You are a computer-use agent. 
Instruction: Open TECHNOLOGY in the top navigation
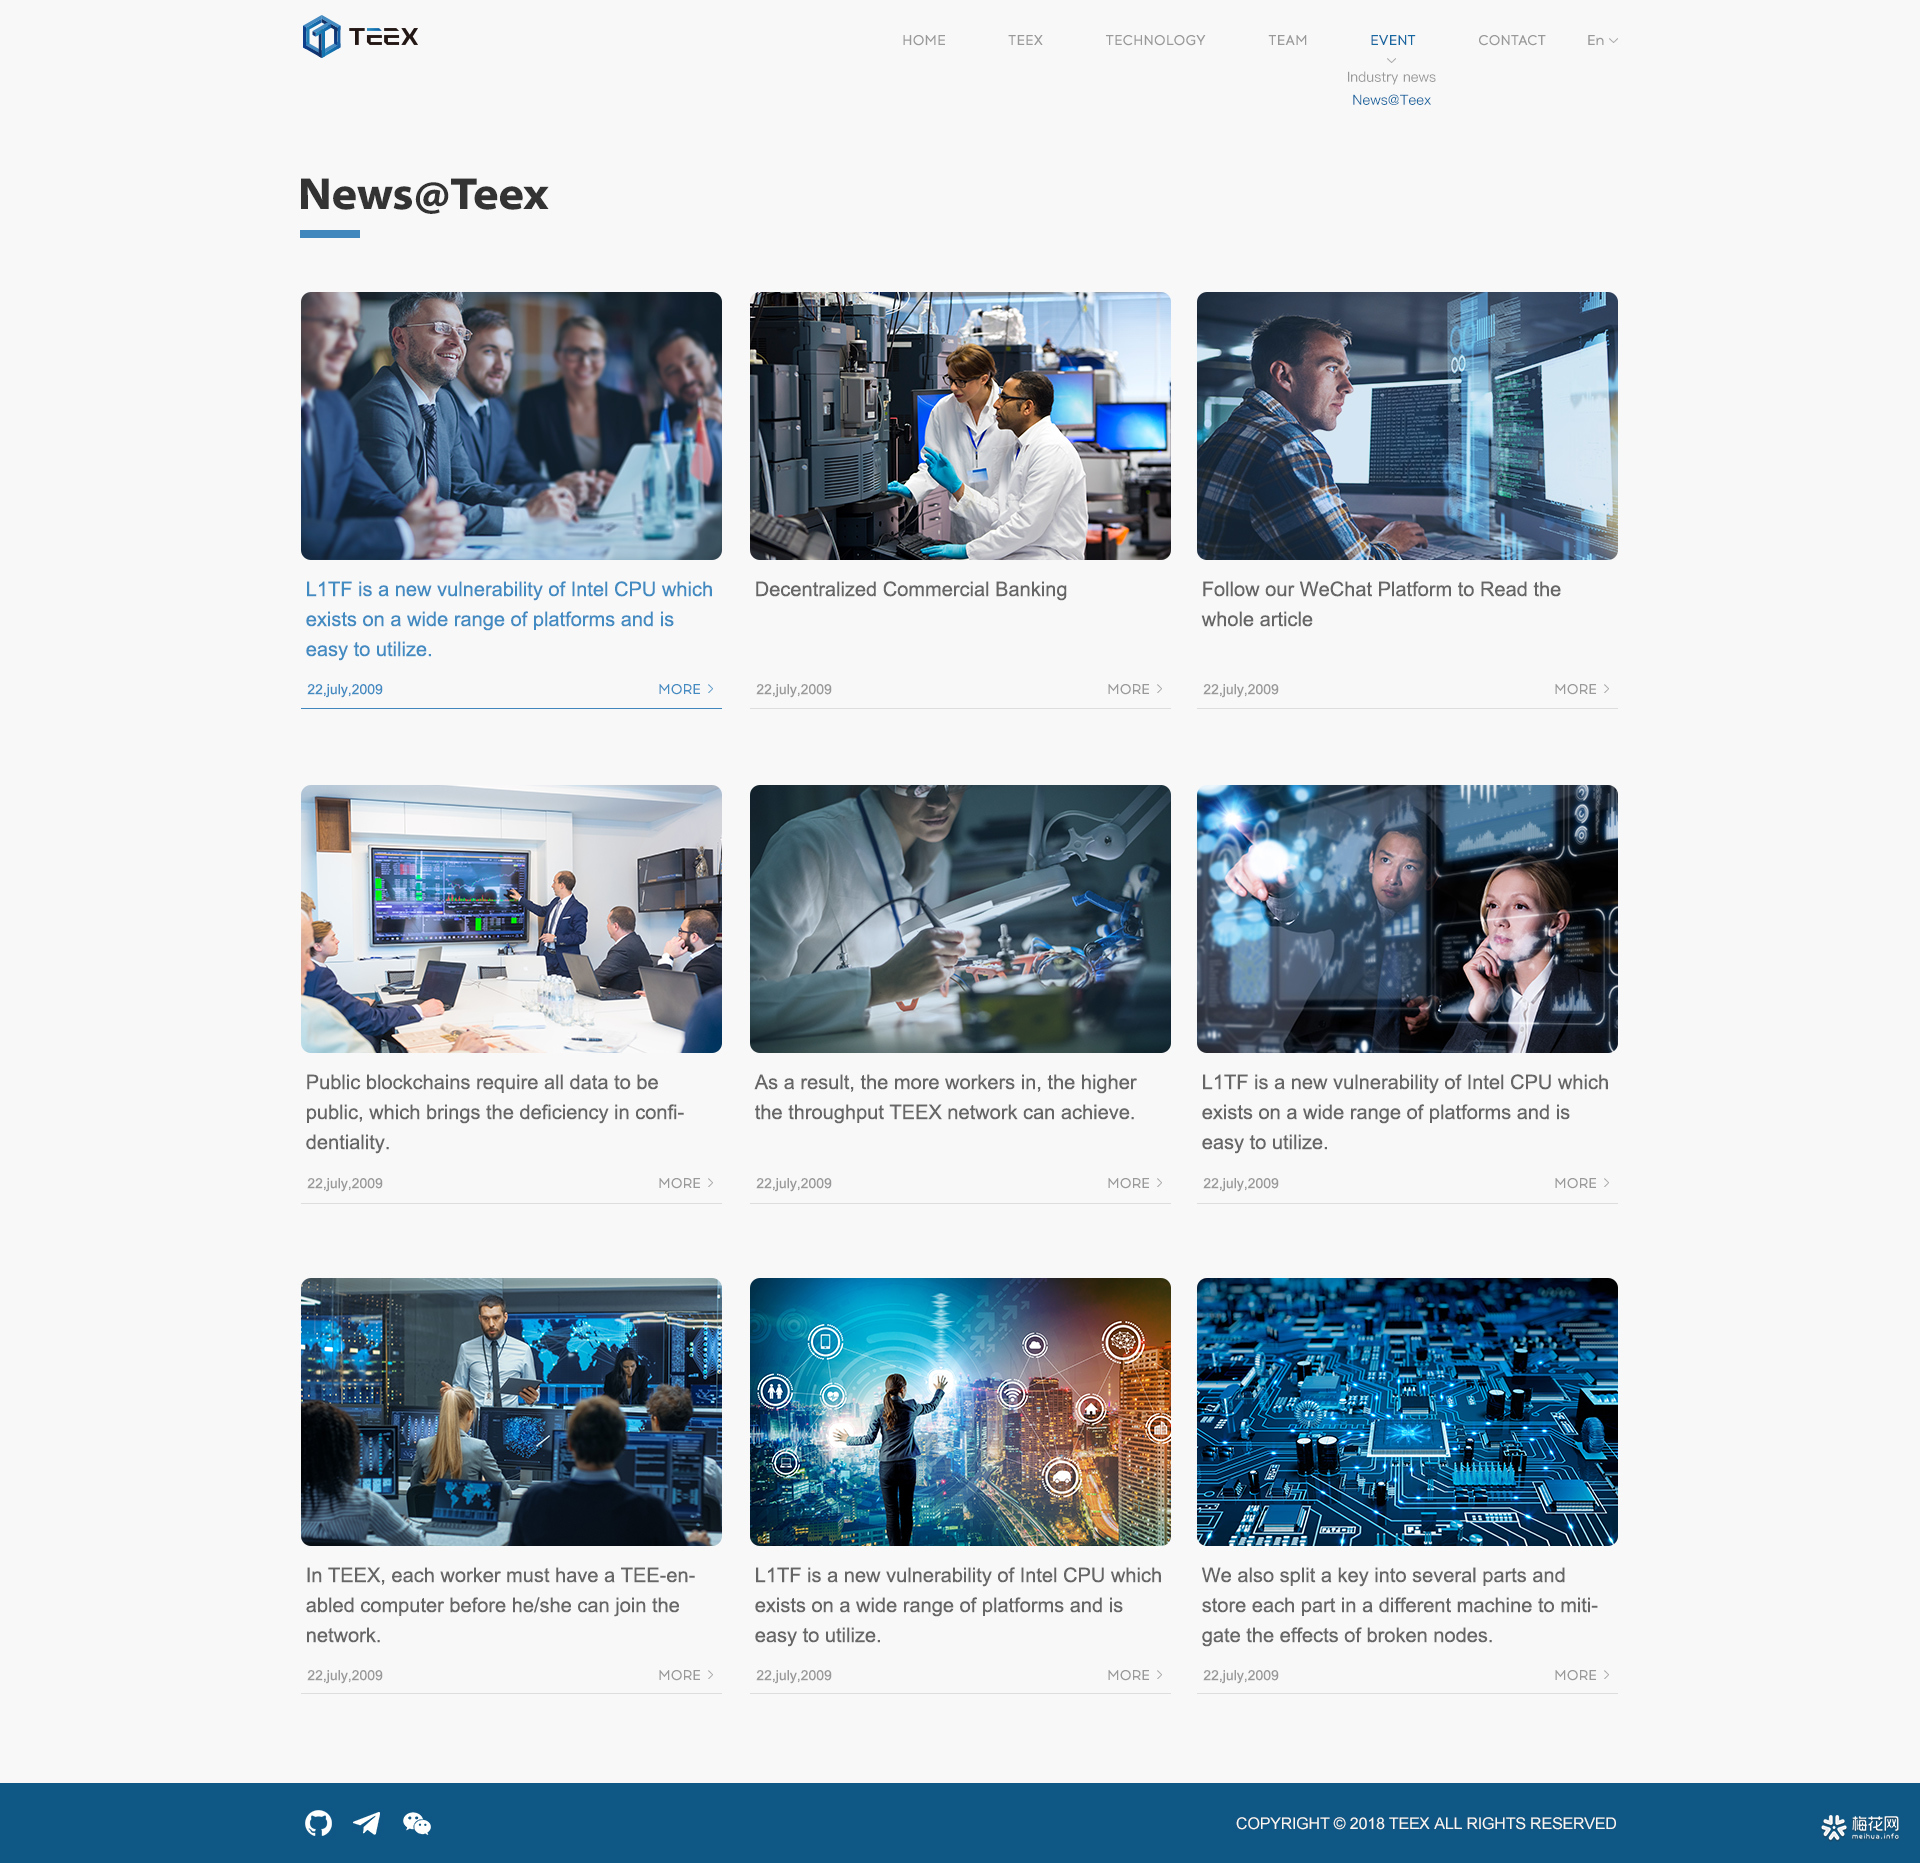[x=1155, y=40]
